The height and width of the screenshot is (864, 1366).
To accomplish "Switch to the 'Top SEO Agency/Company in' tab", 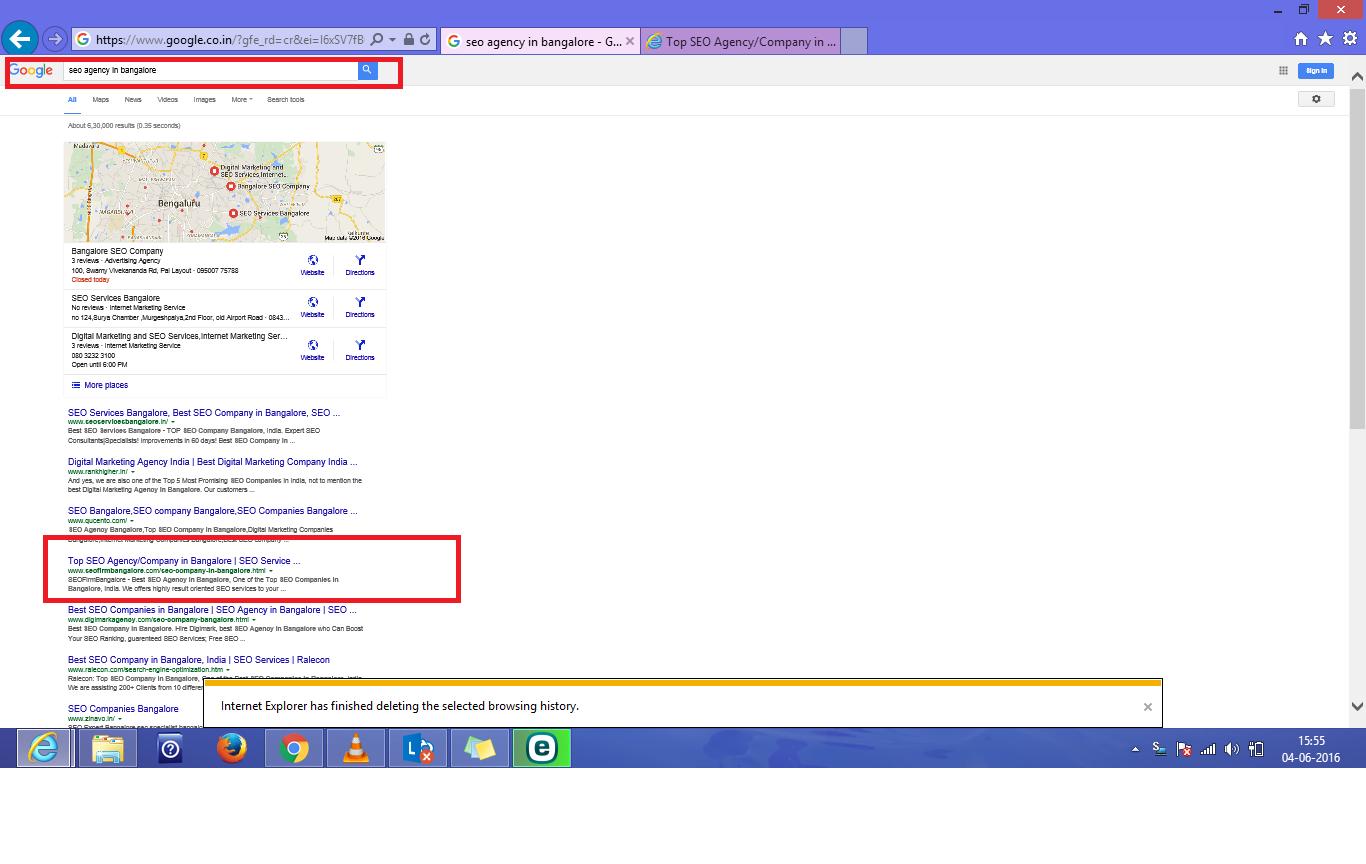I will click(x=740, y=41).
